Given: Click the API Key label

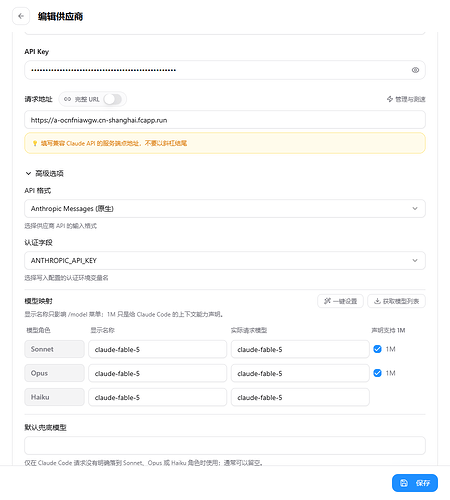Looking at the screenshot, I should pos(37,52).
